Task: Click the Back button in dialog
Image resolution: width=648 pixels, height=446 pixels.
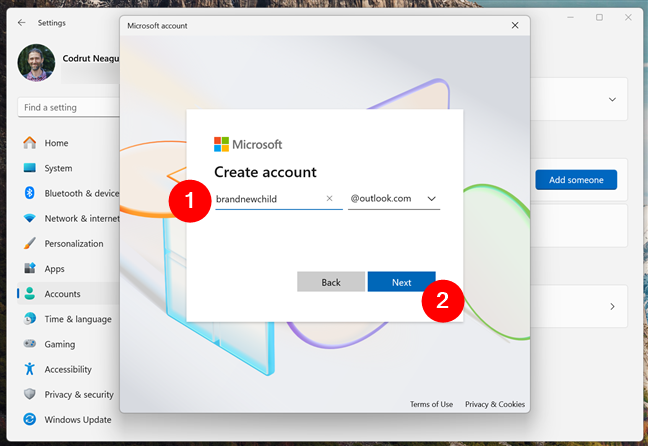Action: point(331,282)
